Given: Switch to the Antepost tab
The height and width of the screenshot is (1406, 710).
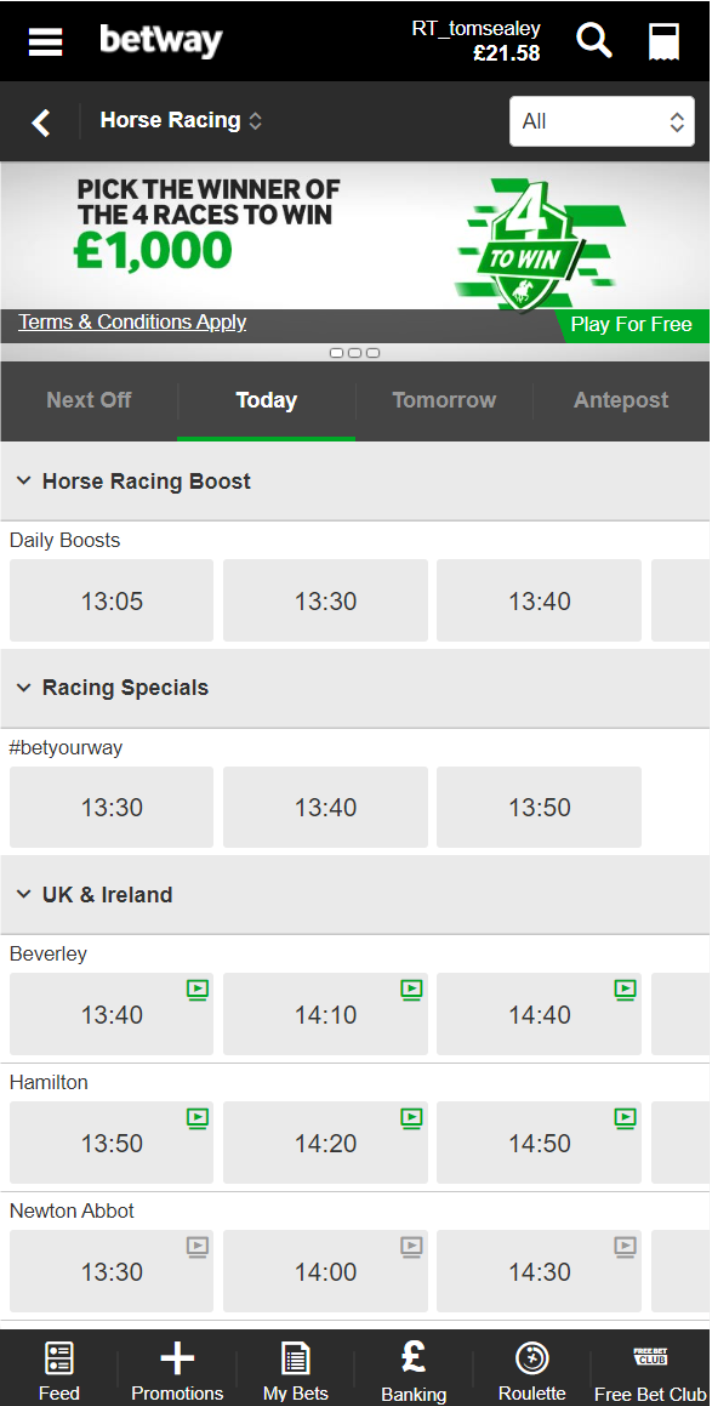Looking at the screenshot, I should tap(621, 400).
